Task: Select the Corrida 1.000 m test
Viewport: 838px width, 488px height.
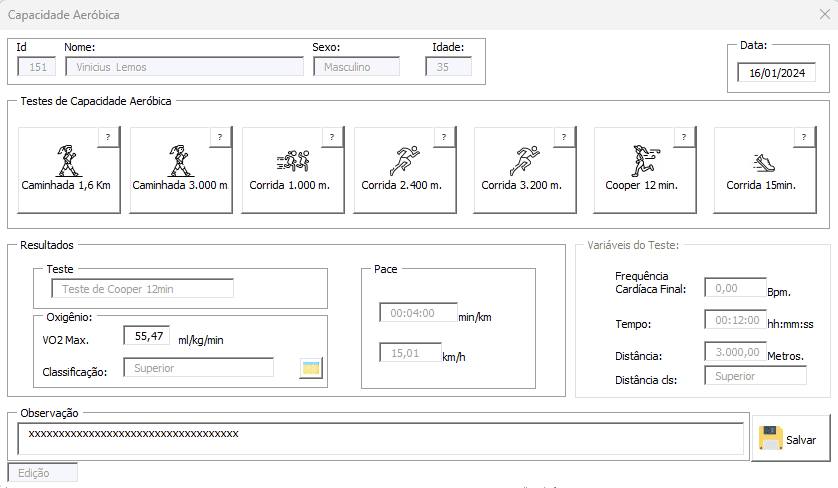Action: (292, 170)
